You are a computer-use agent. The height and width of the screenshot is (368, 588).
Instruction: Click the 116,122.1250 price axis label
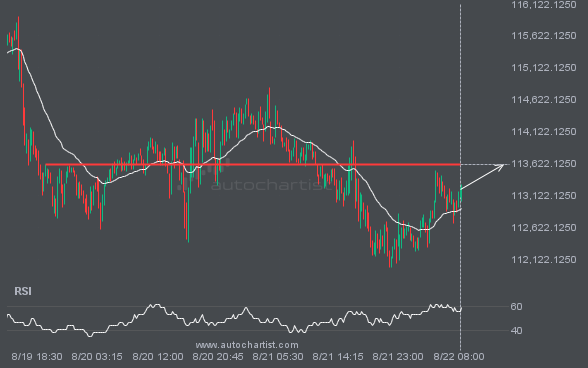click(x=544, y=5)
